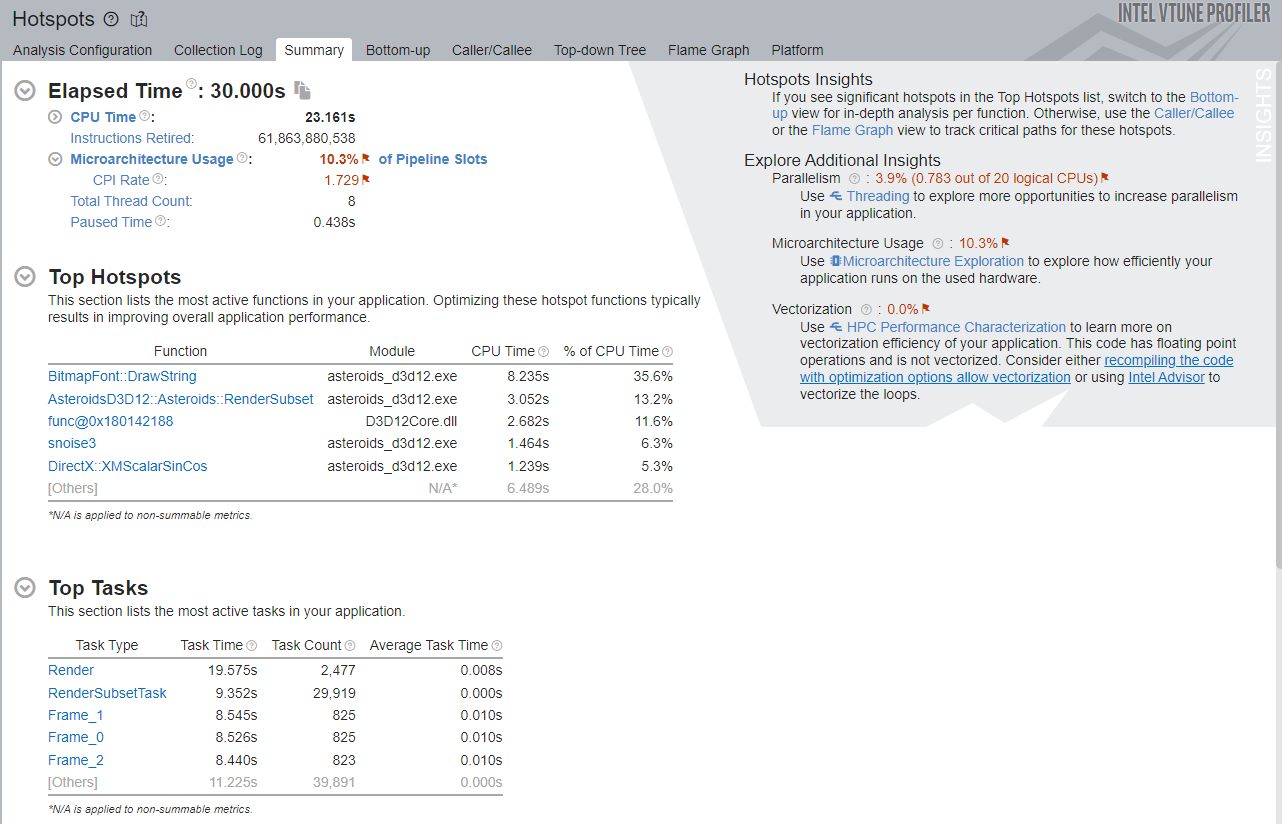Click the recompiling the code with optimization options link
Screen dimensions: 1282x824
click(x=1017, y=368)
